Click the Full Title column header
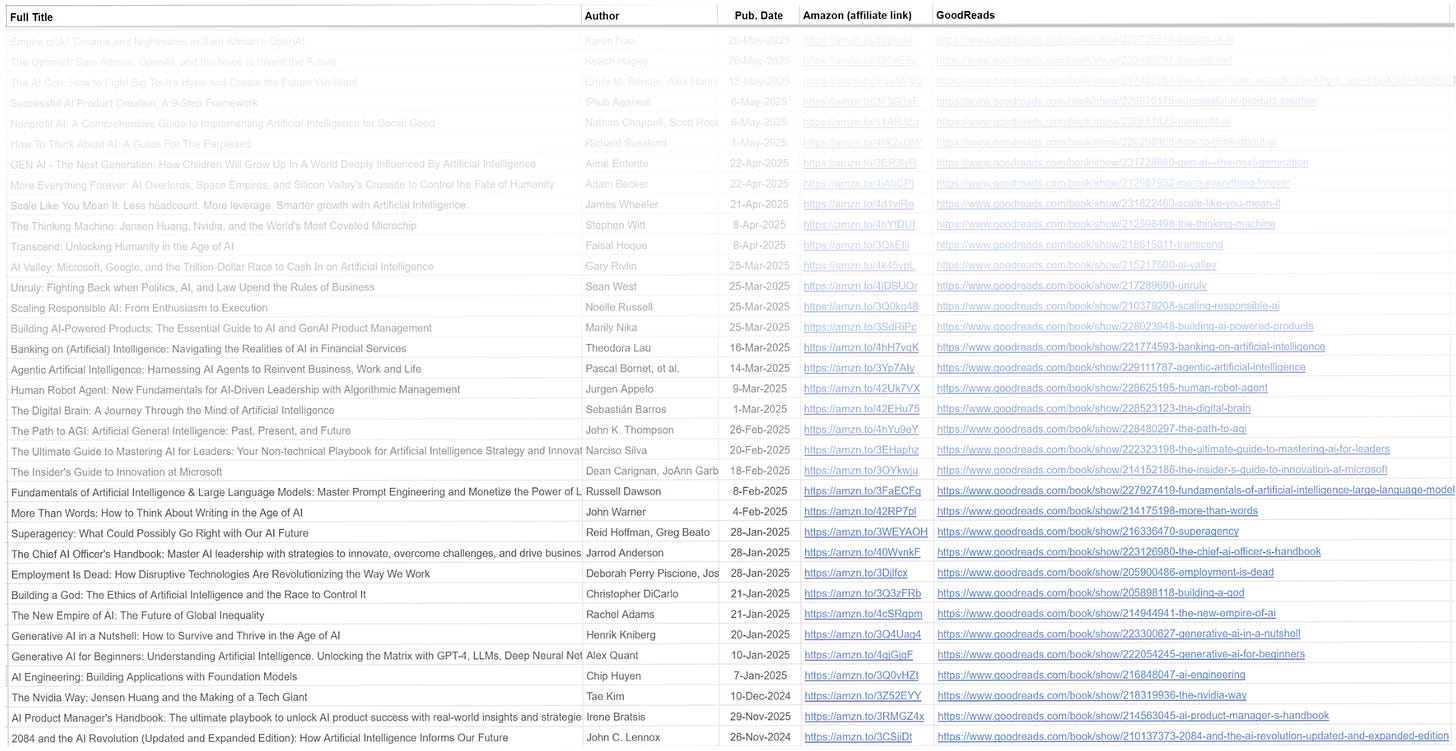The height and width of the screenshot is (751, 1456). pos(32,17)
